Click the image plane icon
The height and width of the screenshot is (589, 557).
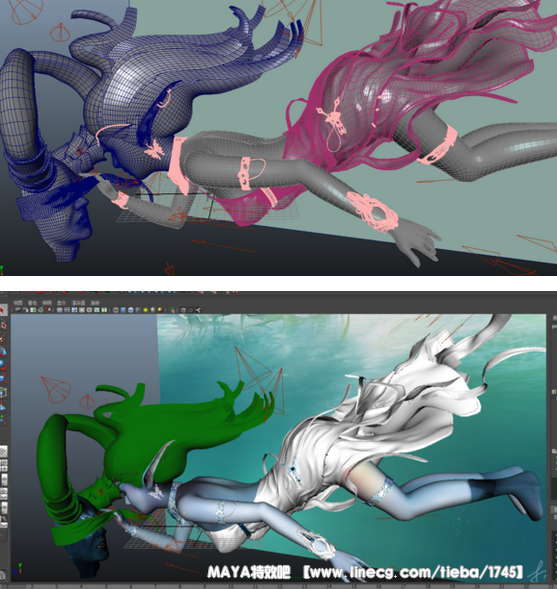click(41, 310)
